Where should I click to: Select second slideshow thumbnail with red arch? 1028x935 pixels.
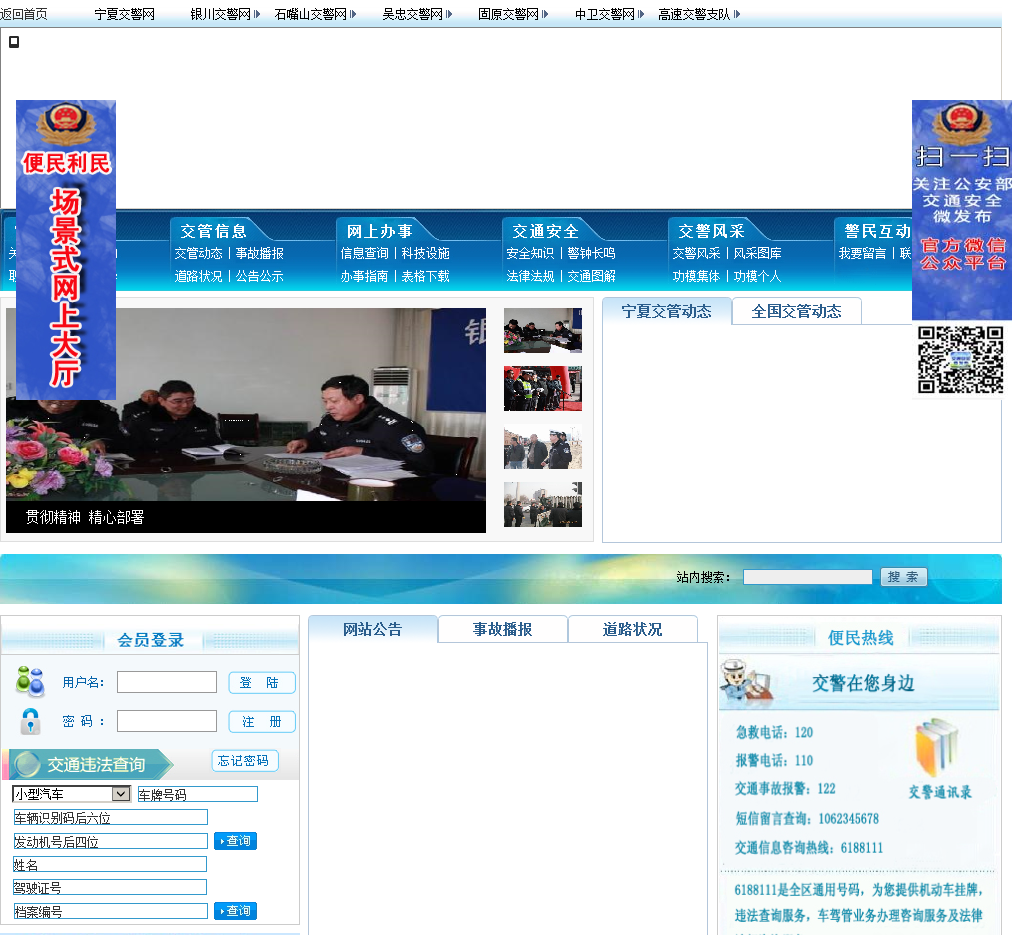pyautogui.click(x=543, y=388)
